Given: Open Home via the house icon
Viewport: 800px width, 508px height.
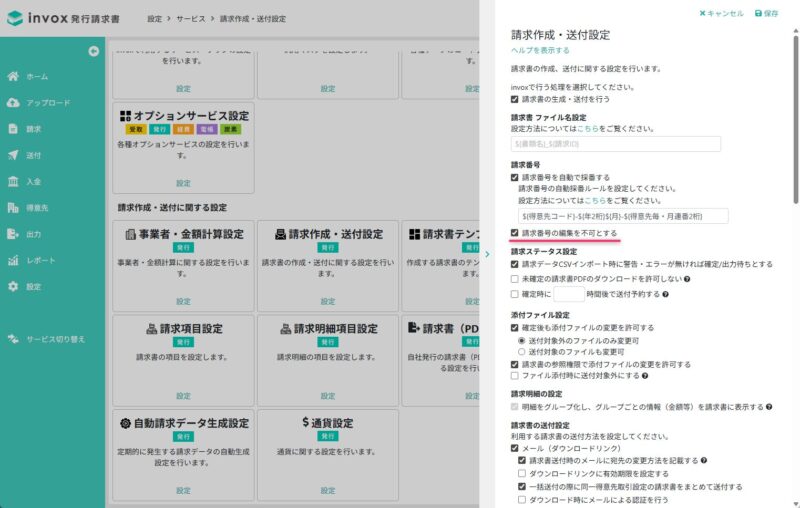Looking at the screenshot, I should coord(13,76).
